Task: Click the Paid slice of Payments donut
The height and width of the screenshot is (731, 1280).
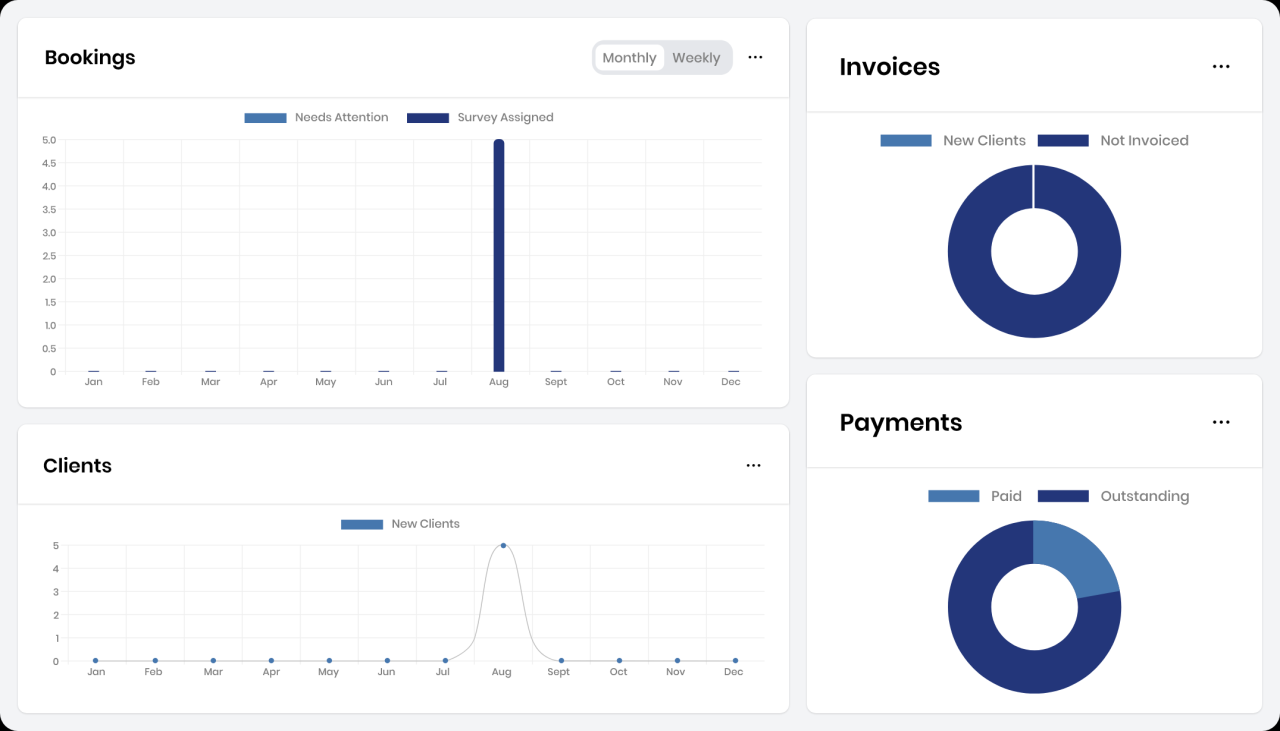Action: [x=1078, y=558]
